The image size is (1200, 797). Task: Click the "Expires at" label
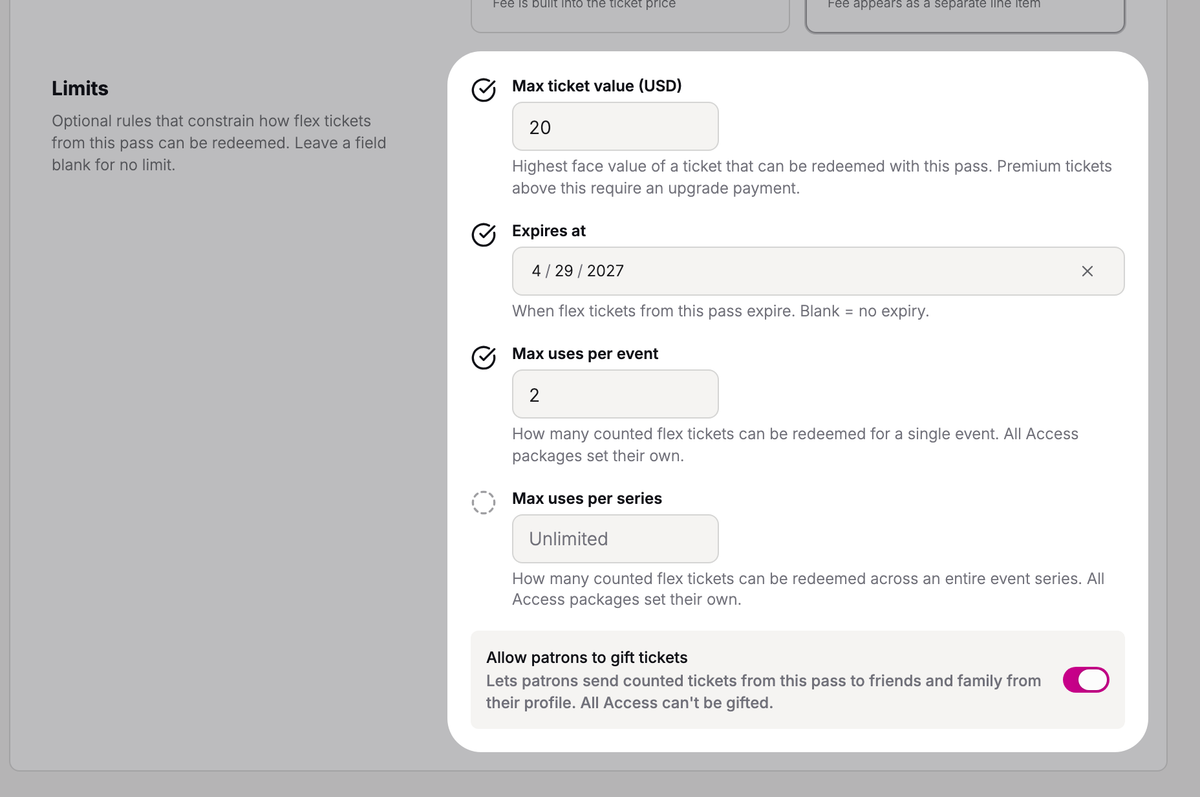(549, 231)
